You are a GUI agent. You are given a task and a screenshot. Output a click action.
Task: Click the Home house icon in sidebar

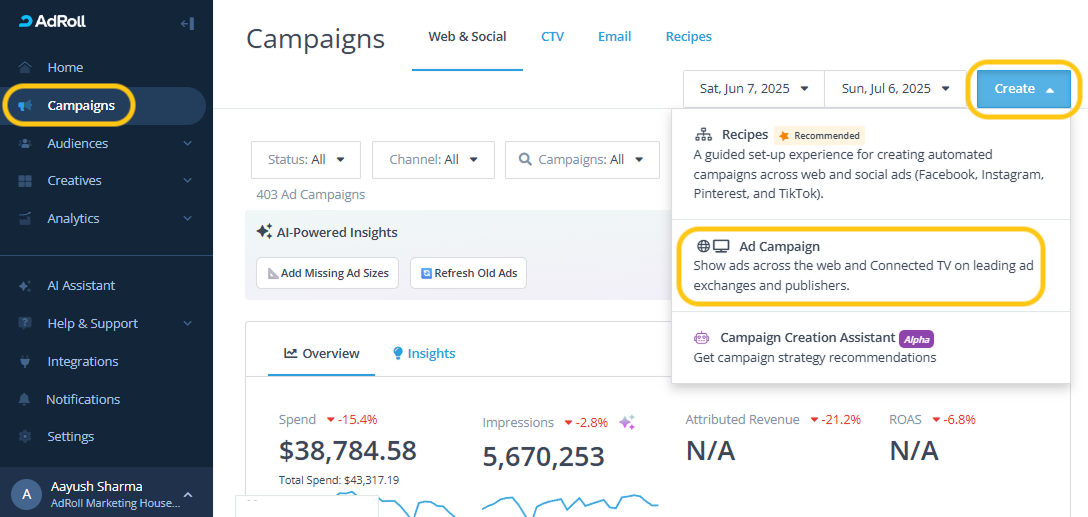[x=25, y=68]
